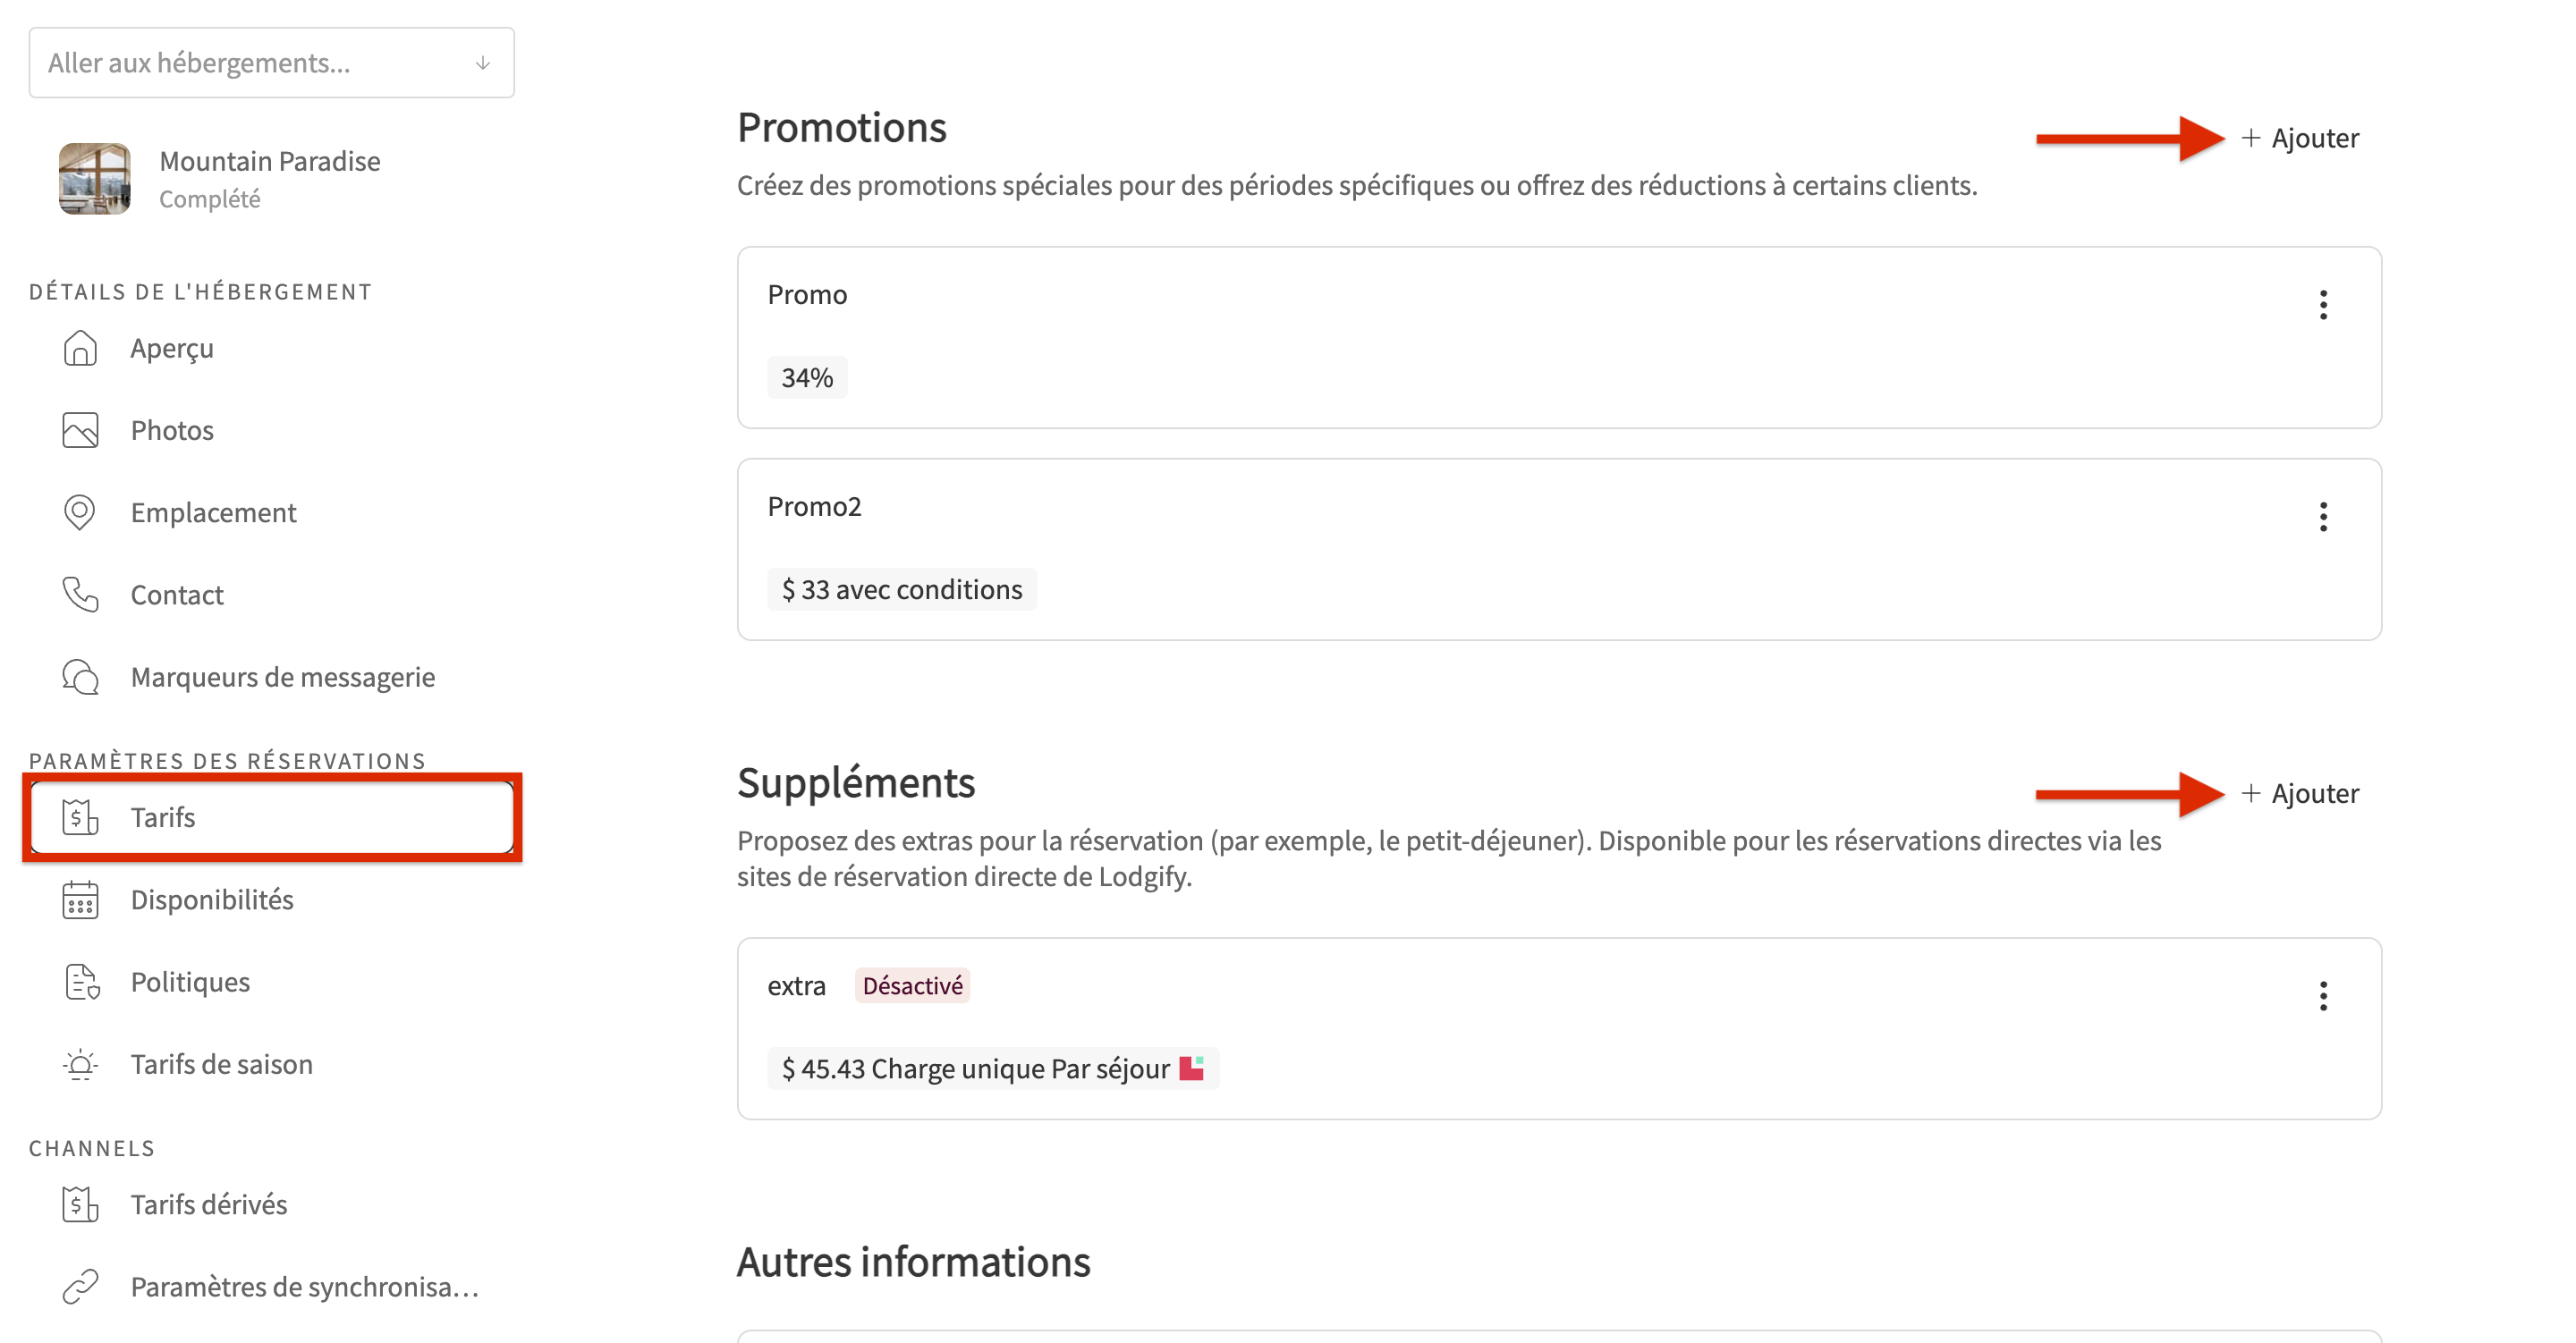
Task: Go to Tarifs dérivés under Channels
Action: tap(208, 1204)
